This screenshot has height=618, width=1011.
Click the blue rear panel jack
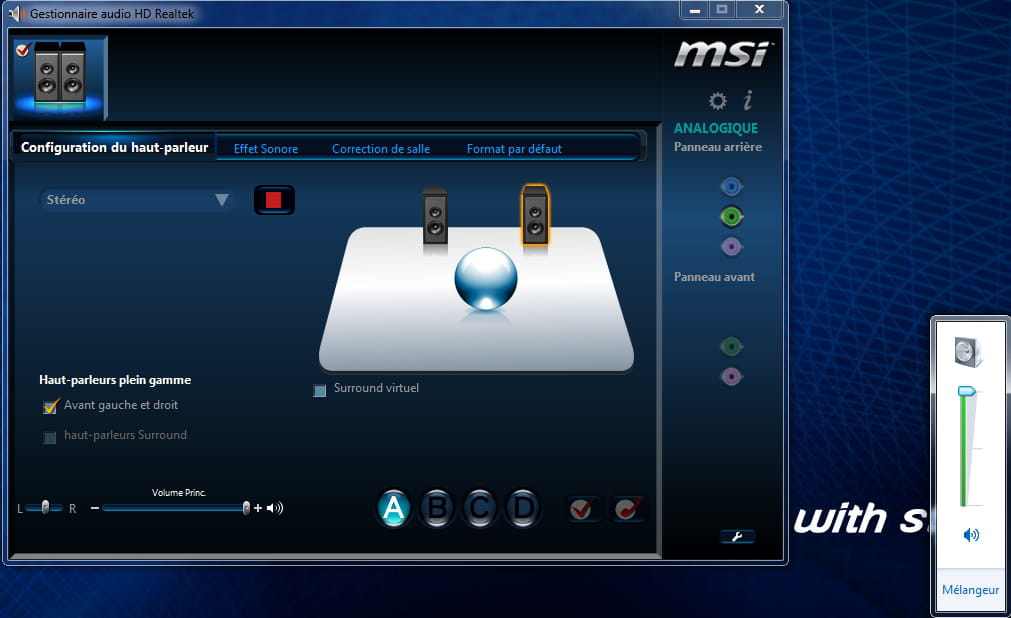tap(731, 187)
